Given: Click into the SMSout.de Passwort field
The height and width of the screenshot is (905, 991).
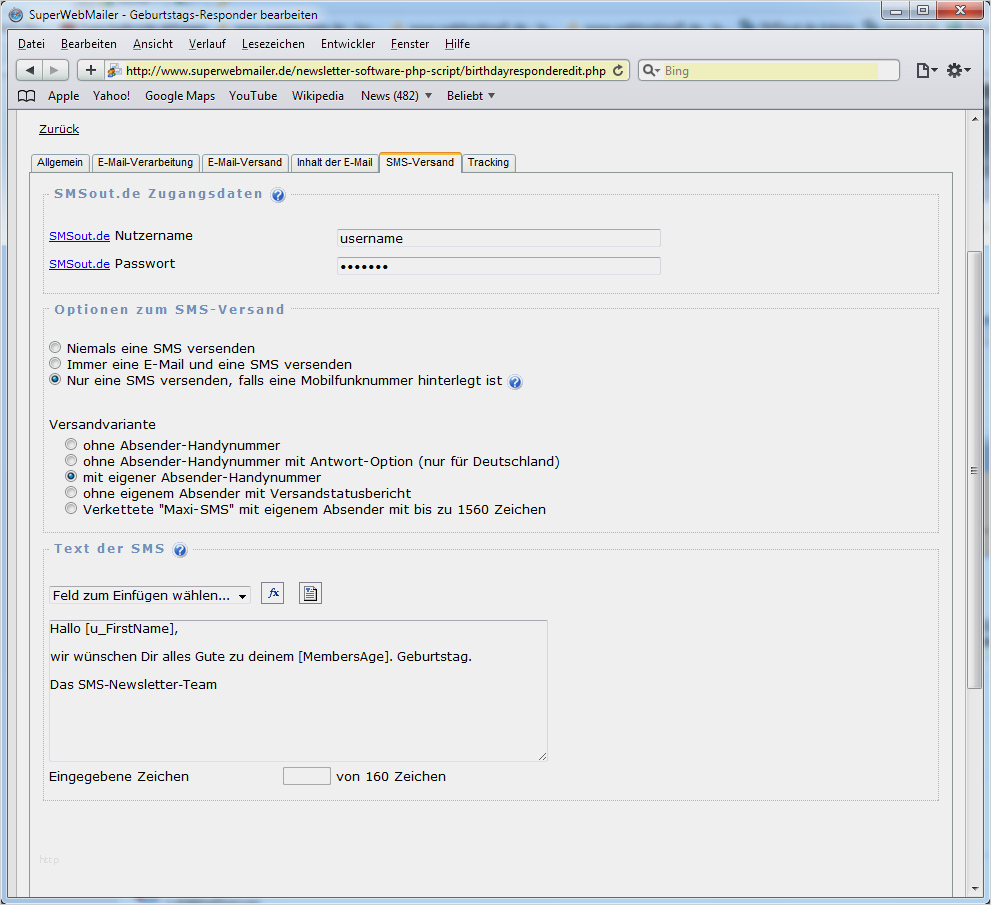Looking at the screenshot, I should coord(499,266).
